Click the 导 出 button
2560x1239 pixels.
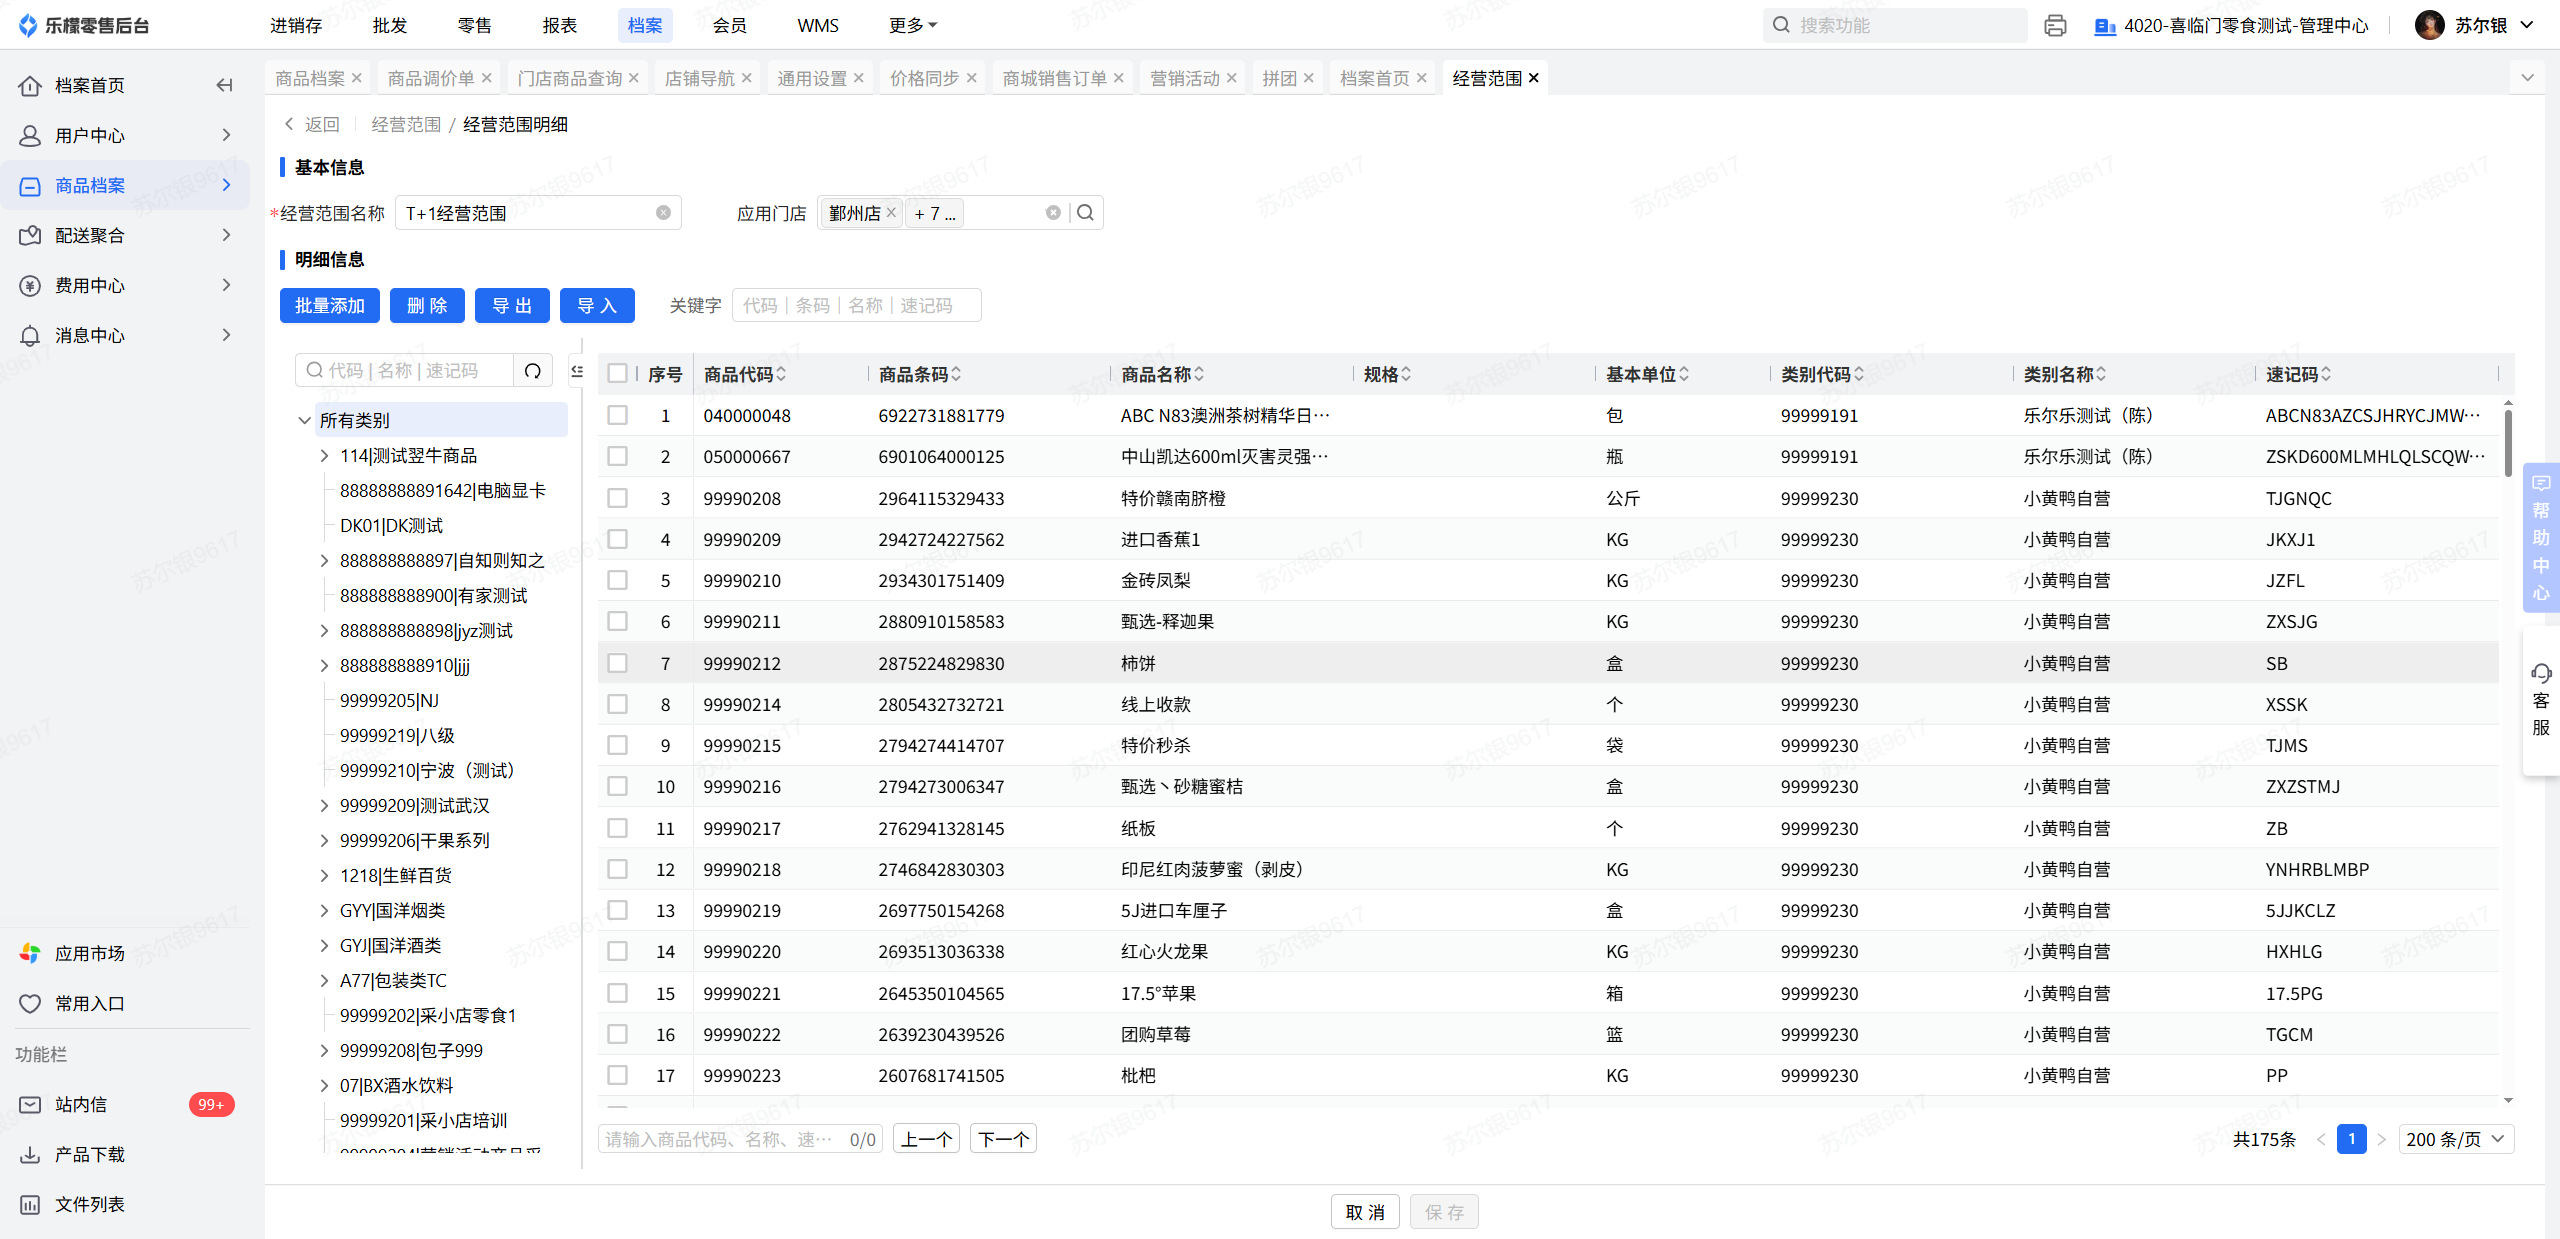pyautogui.click(x=512, y=306)
